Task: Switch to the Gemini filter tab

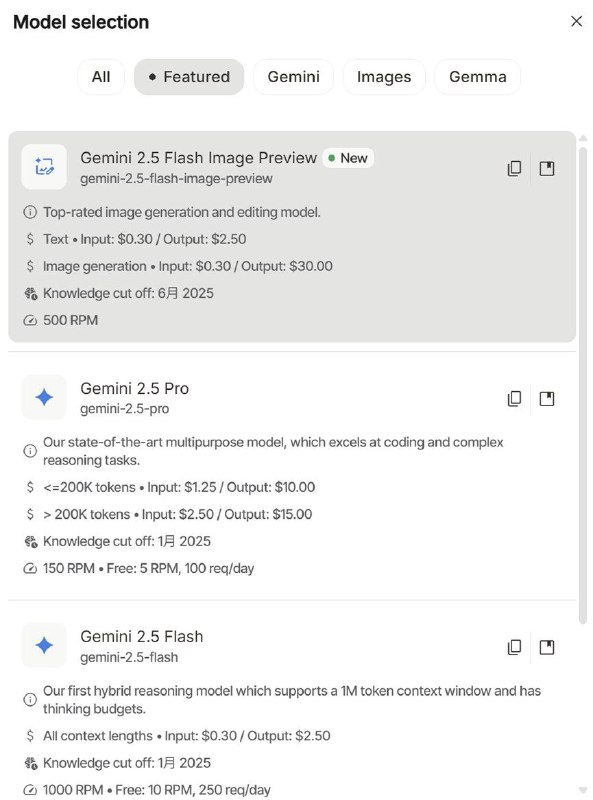Action: coord(293,76)
